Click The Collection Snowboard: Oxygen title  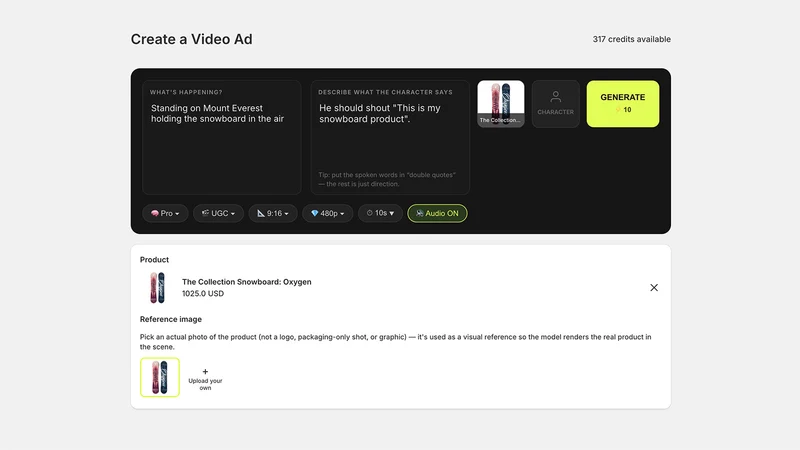[246, 282]
